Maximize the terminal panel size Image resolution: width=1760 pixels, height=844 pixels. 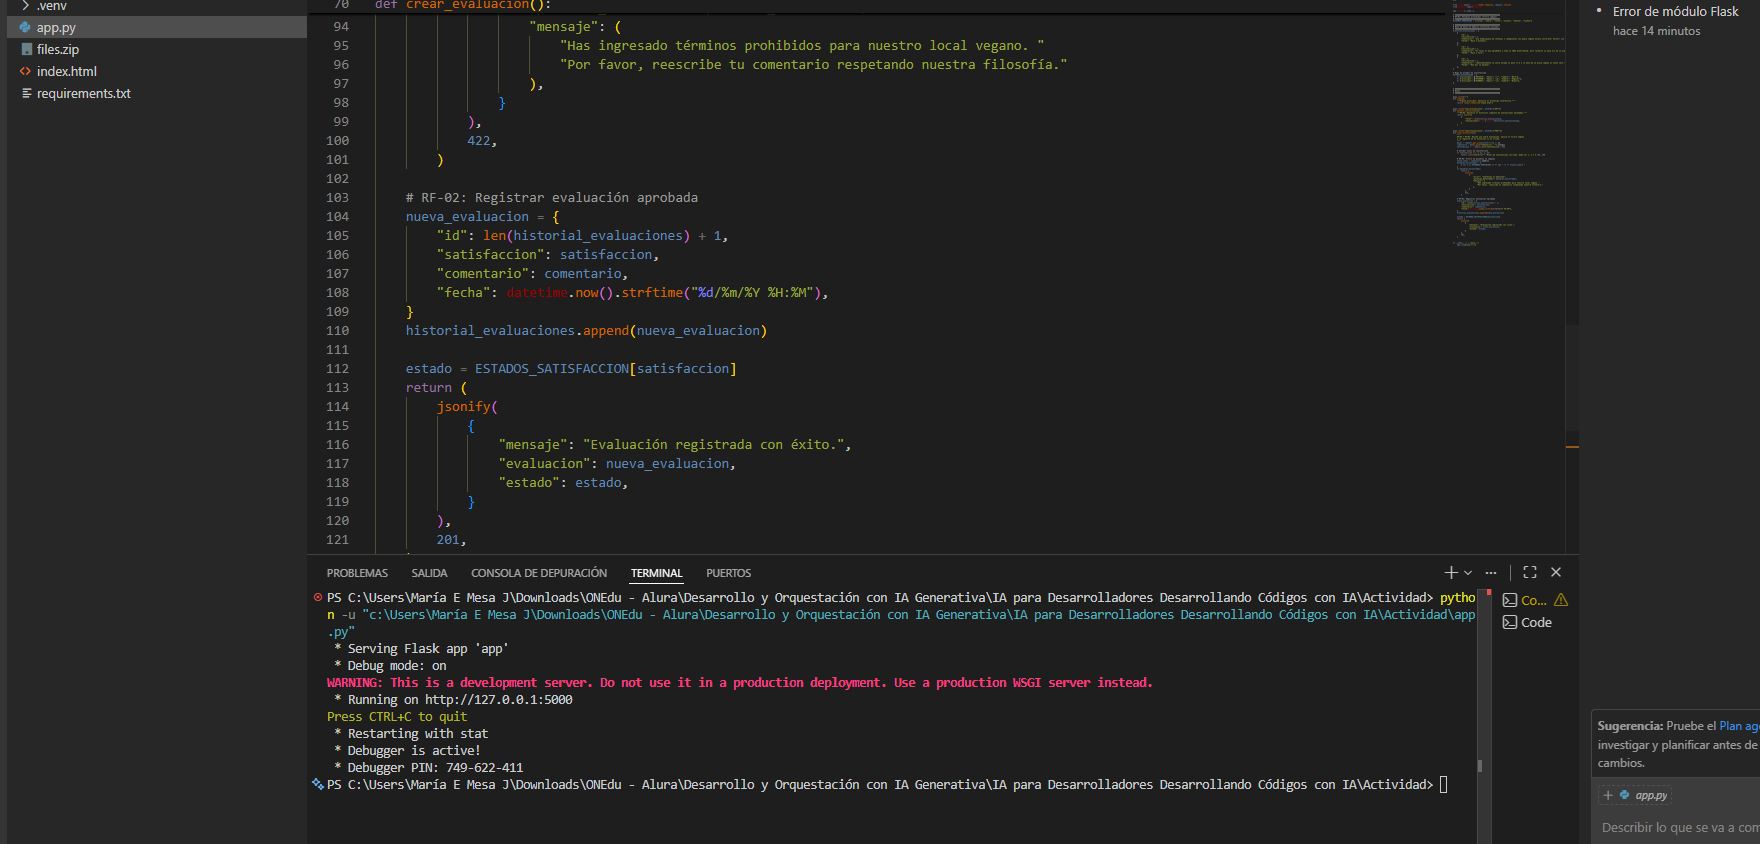pyautogui.click(x=1529, y=573)
